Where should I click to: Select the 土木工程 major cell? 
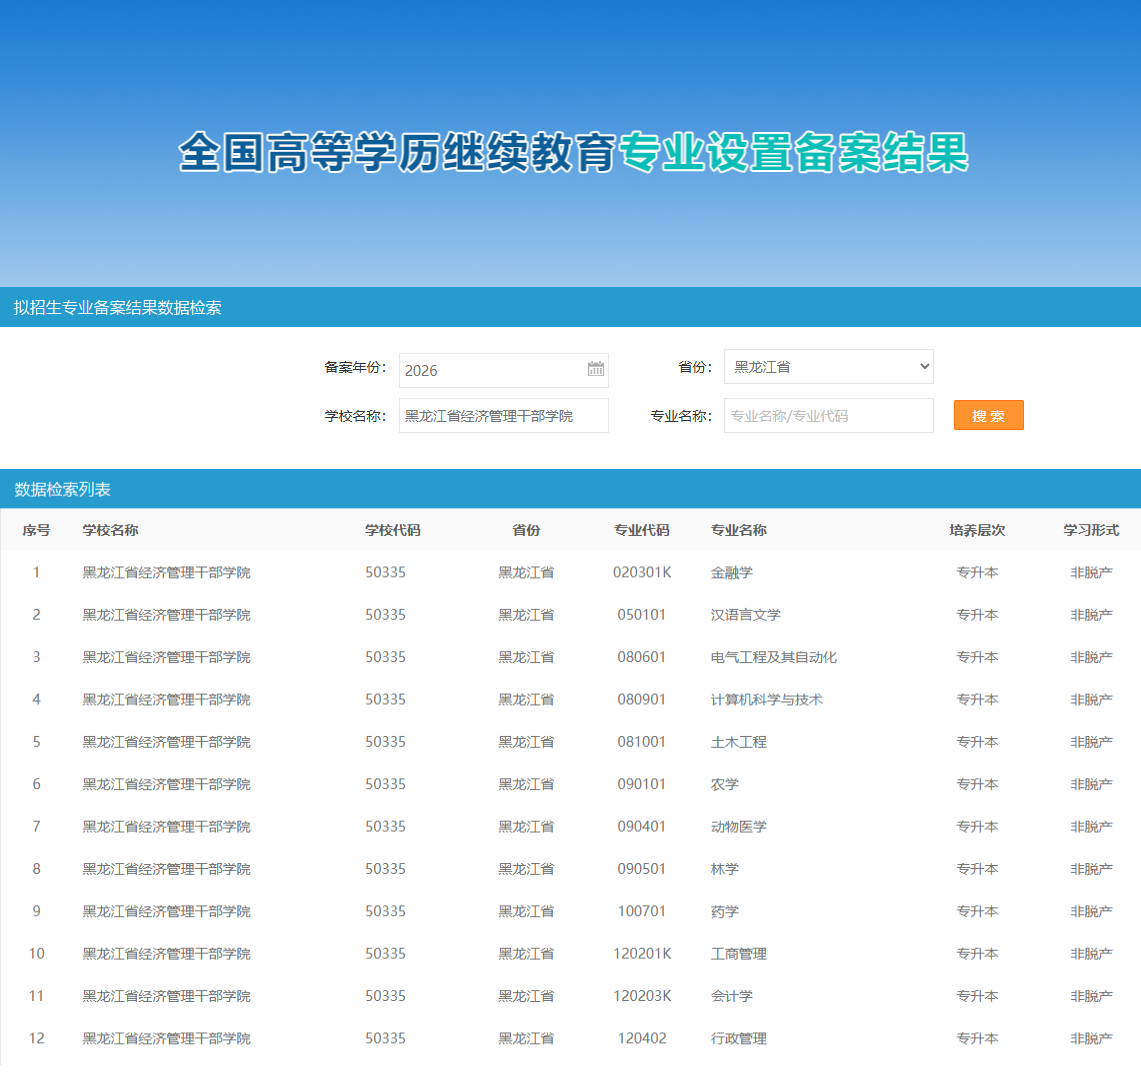(x=739, y=742)
